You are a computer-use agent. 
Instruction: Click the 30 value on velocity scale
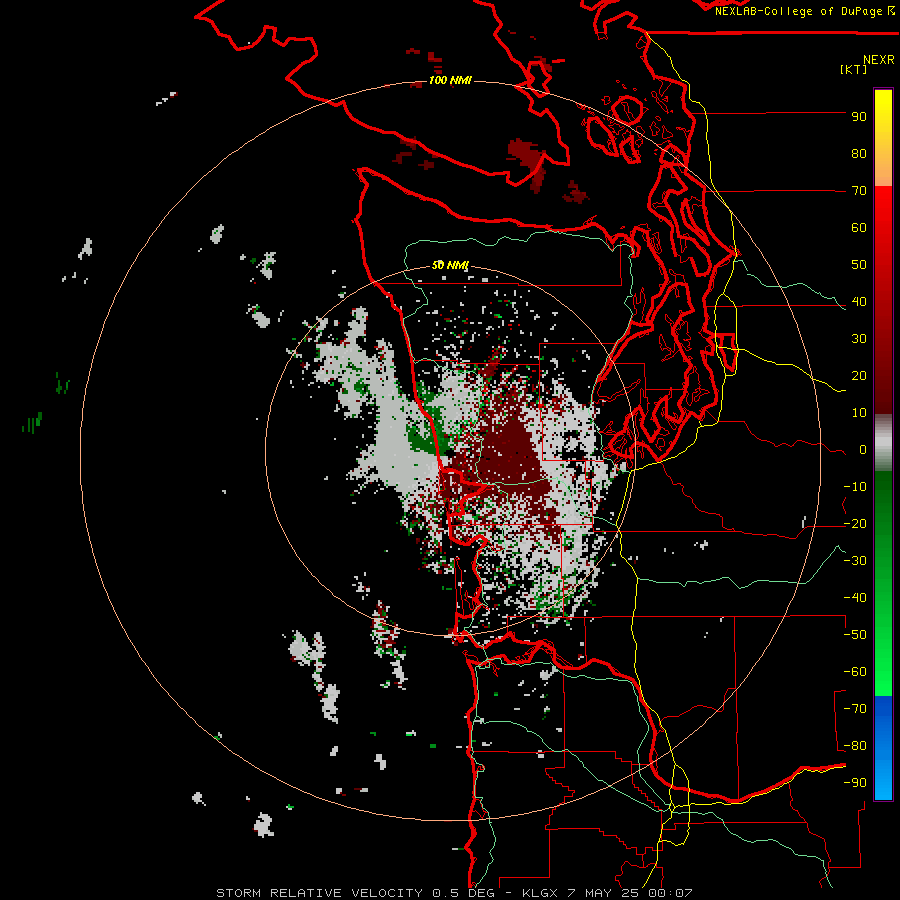tap(859, 339)
